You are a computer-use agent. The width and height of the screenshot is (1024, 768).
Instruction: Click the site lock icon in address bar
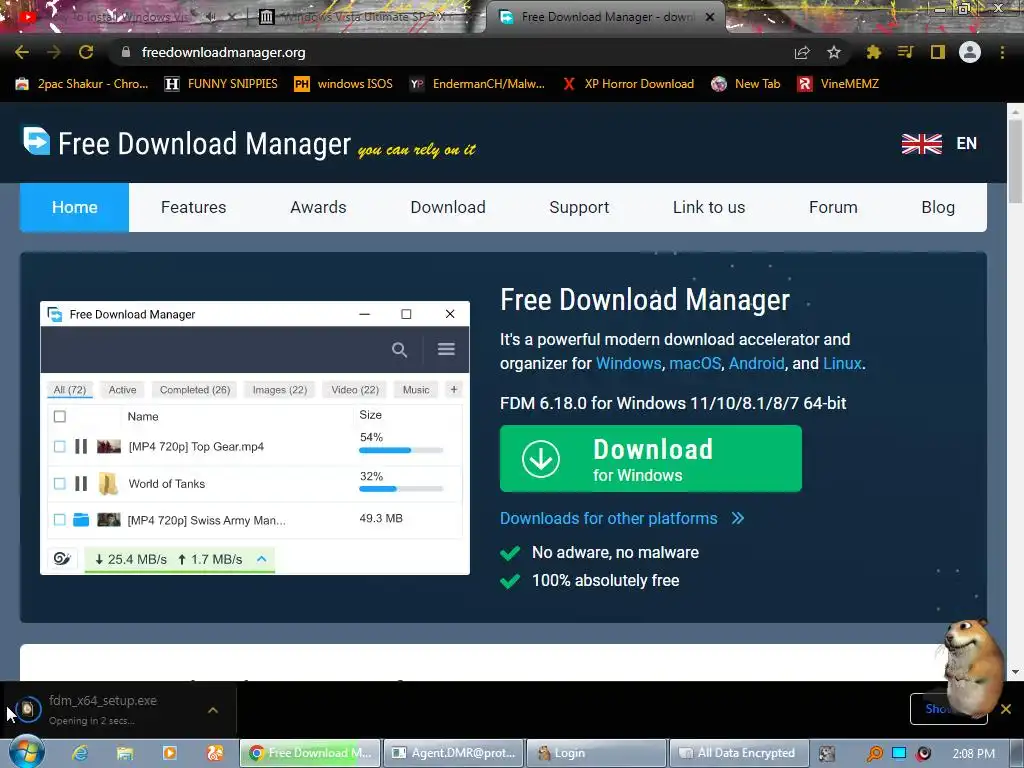tap(125, 52)
